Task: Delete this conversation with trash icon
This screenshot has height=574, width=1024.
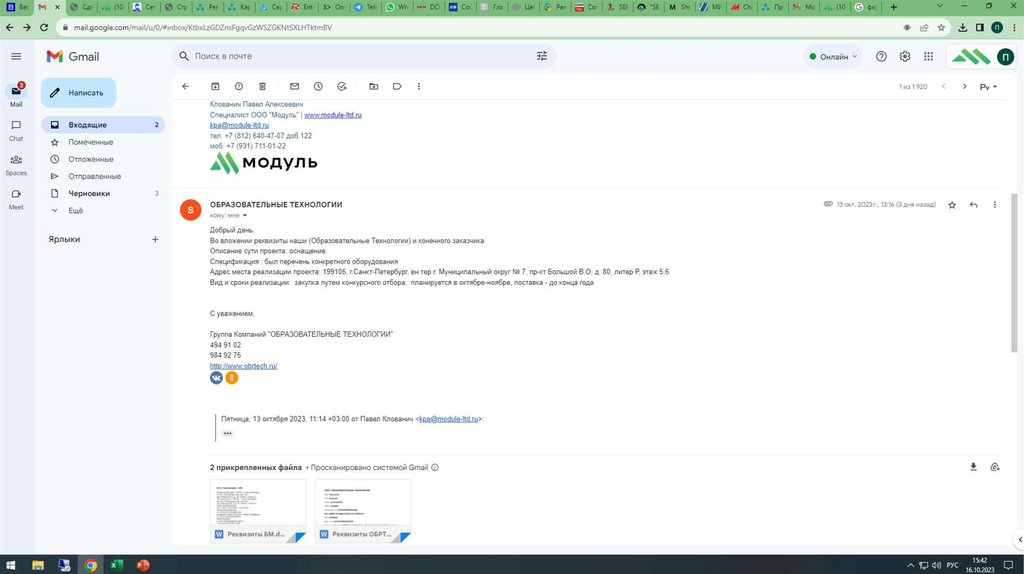Action: (x=262, y=86)
